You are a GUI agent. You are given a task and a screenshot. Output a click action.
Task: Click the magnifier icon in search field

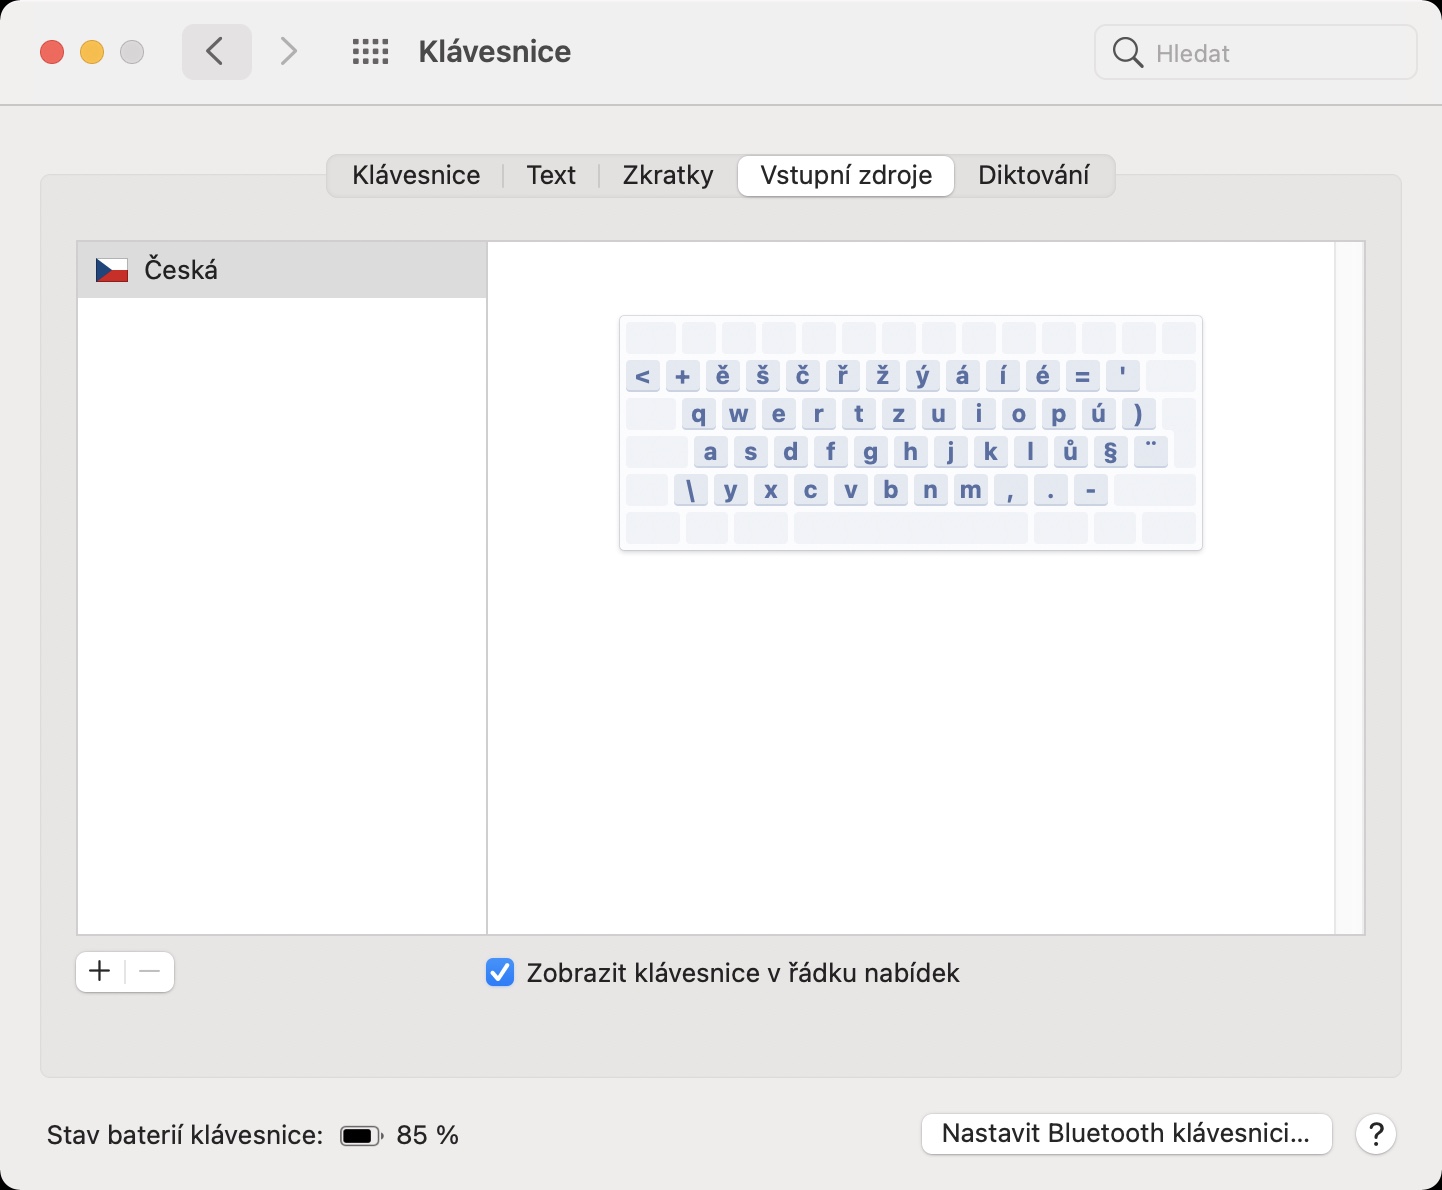[1127, 53]
